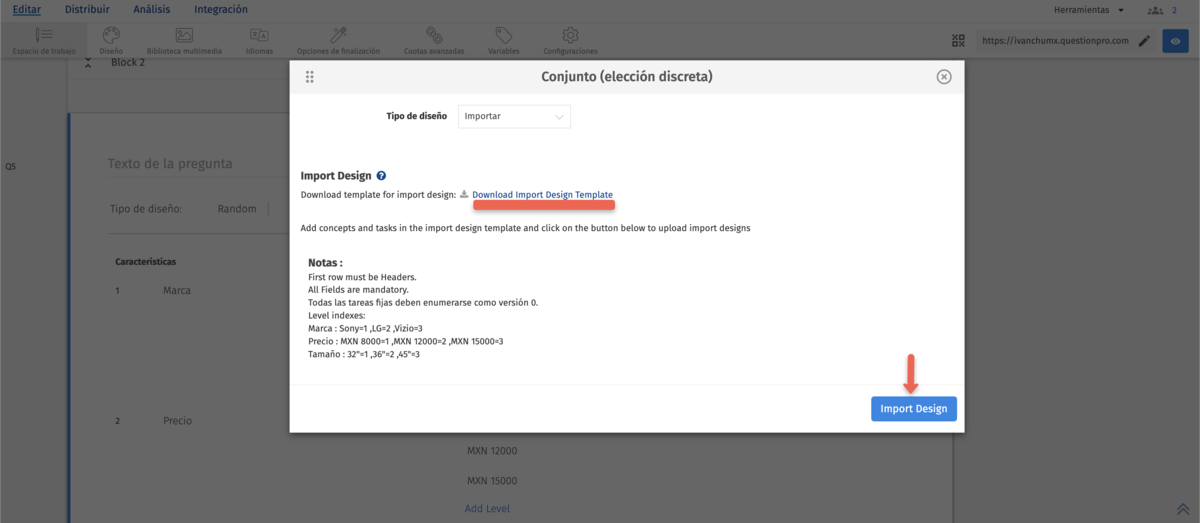
Task: Click the Import Design help icon
Action: (382, 176)
